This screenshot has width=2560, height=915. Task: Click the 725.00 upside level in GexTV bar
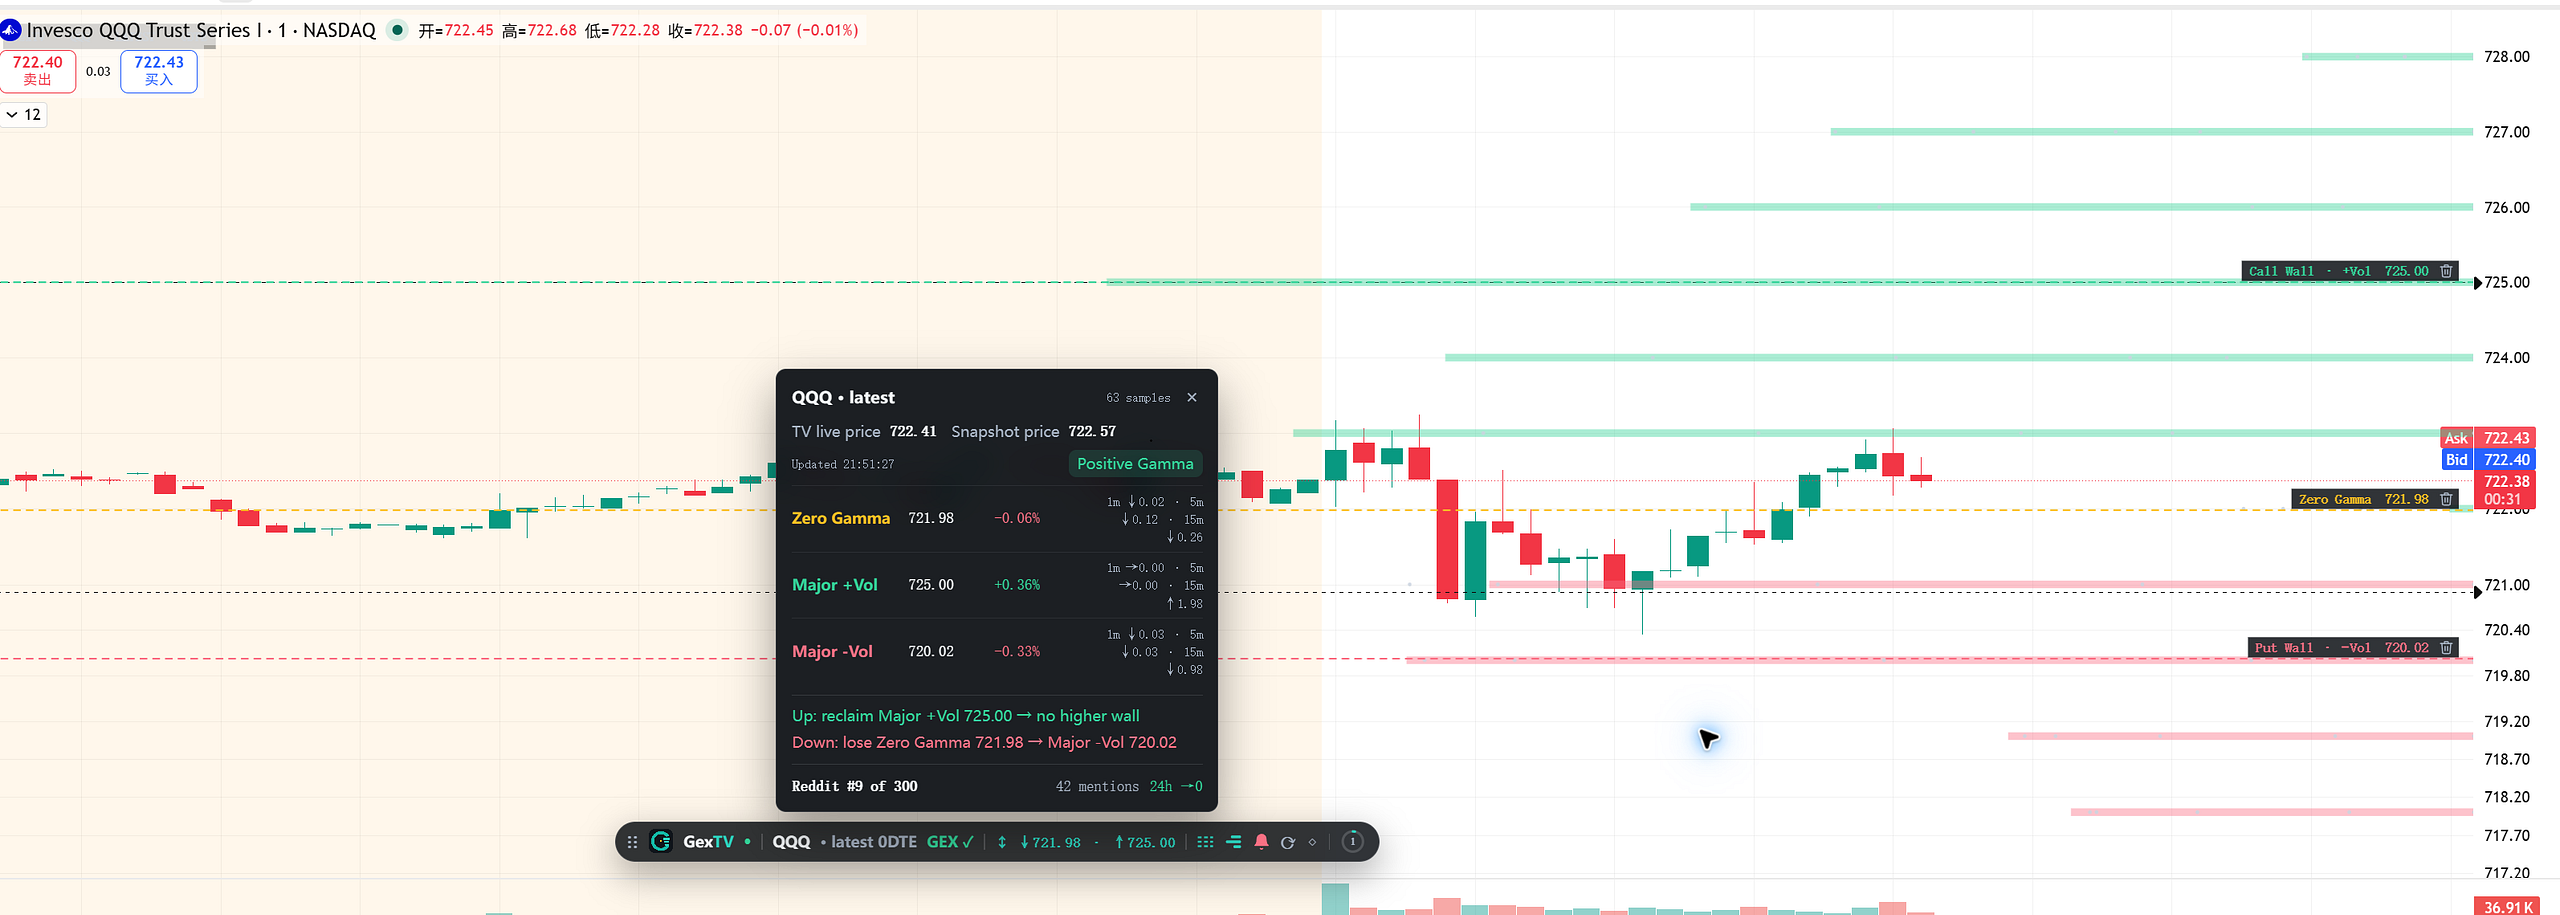[1145, 842]
